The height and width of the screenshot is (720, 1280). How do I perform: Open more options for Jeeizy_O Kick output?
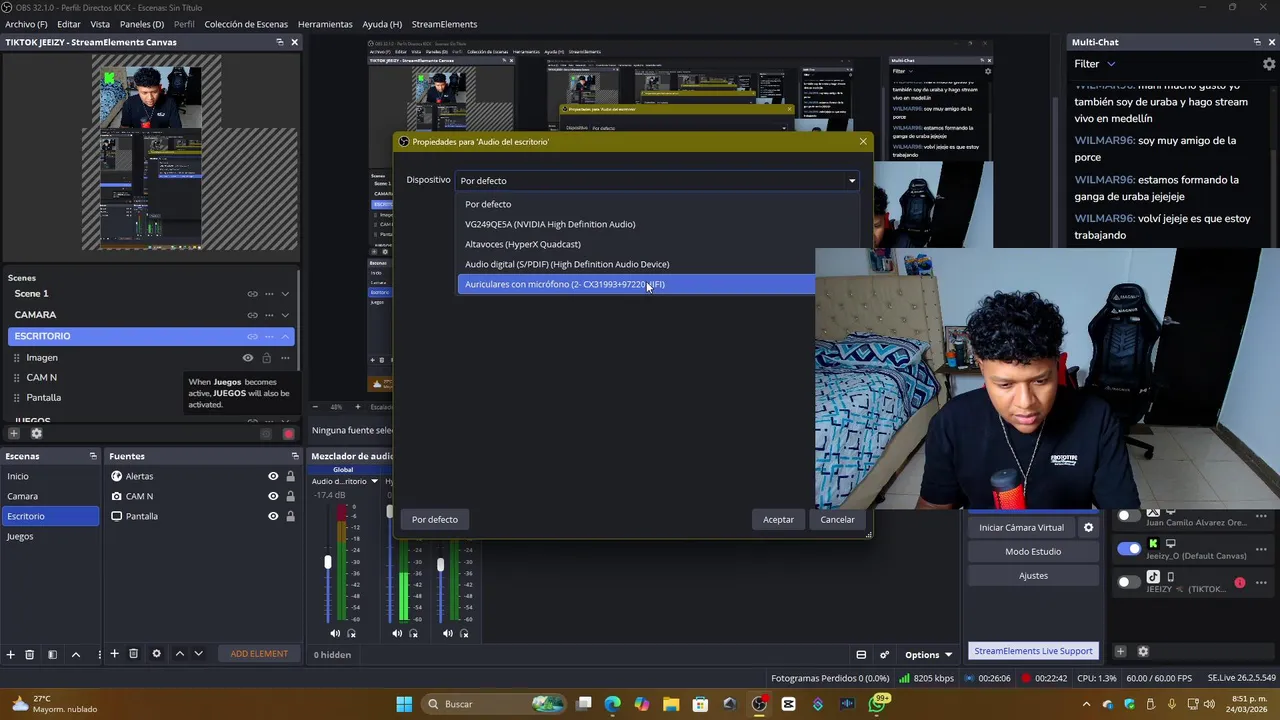(1261, 548)
